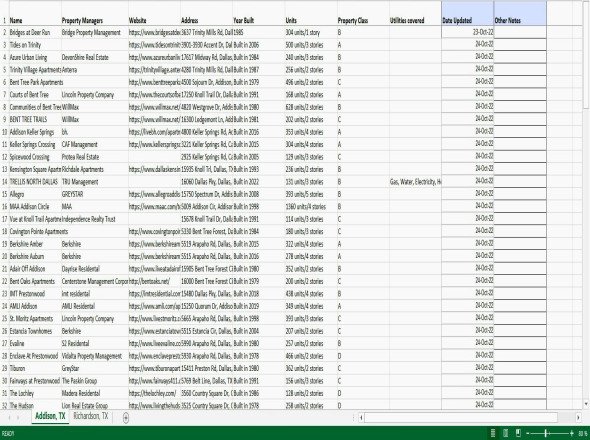Click the Estancia Townhomes cell
This screenshot has width=590, height=440.
pos(35,331)
